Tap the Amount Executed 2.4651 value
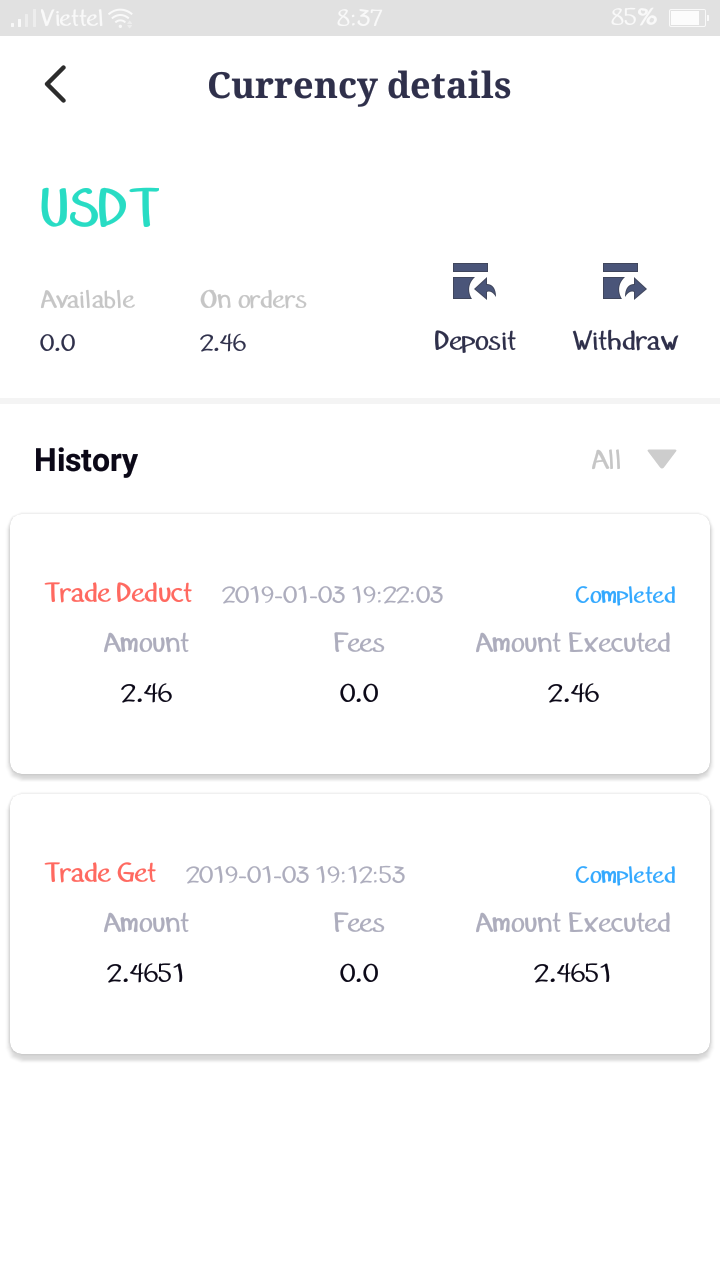This screenshot has height=1280, width=720. (572, 973)
